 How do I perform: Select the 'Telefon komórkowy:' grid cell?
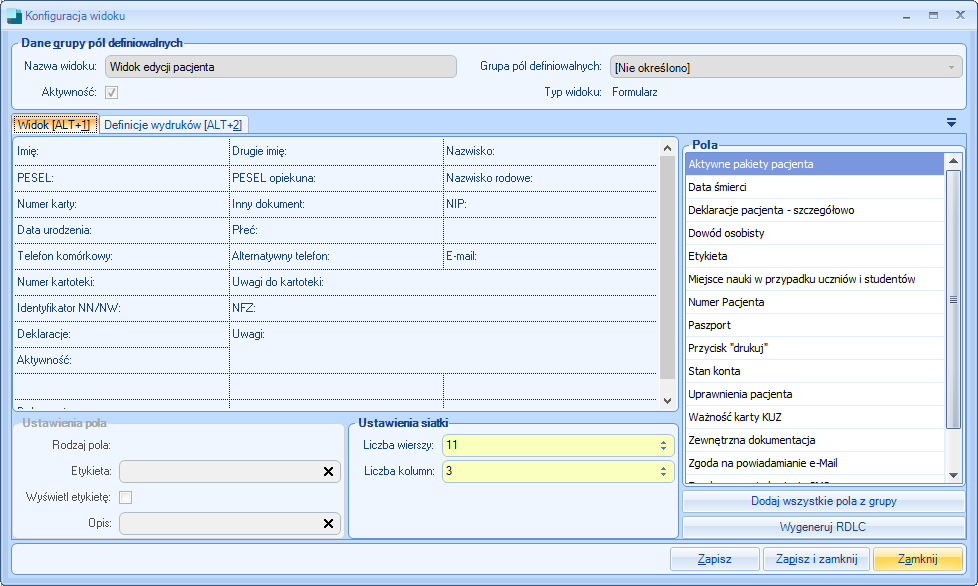122,256
